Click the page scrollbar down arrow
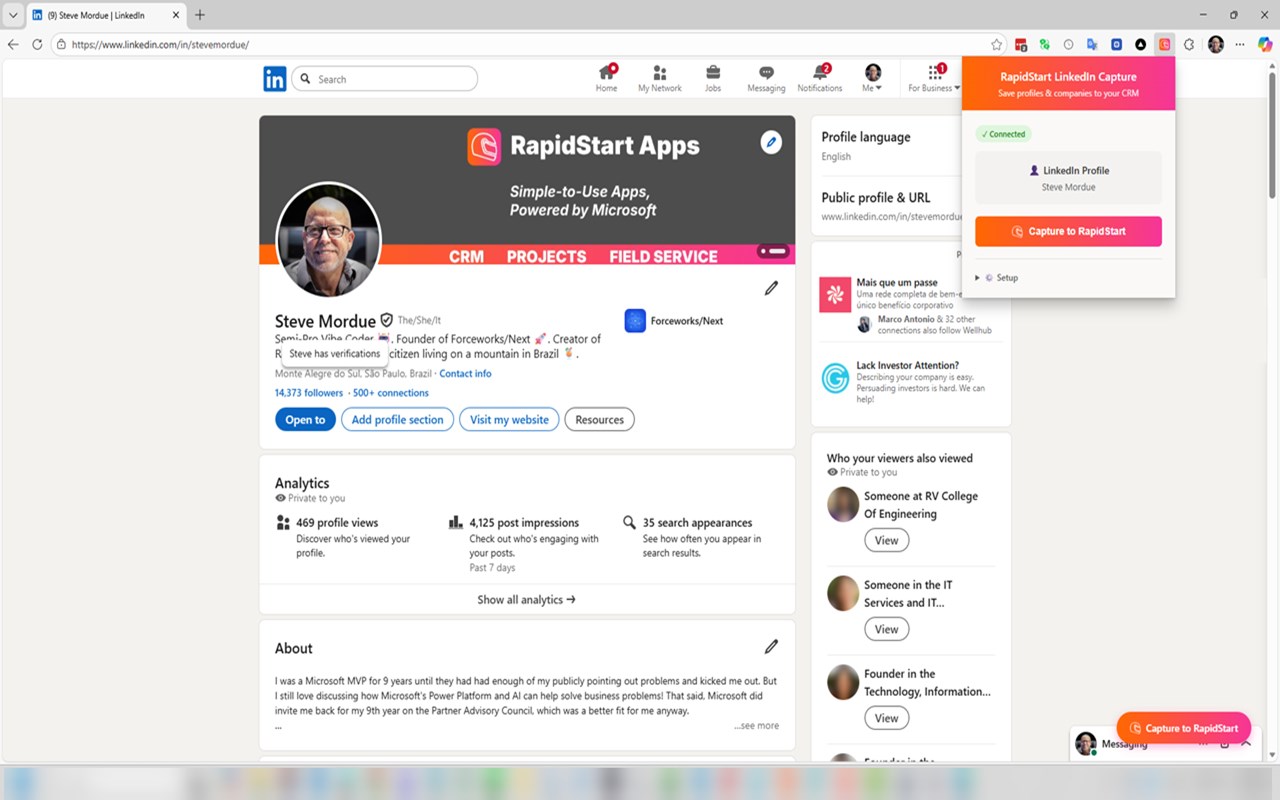 (x=1272, y=756)
